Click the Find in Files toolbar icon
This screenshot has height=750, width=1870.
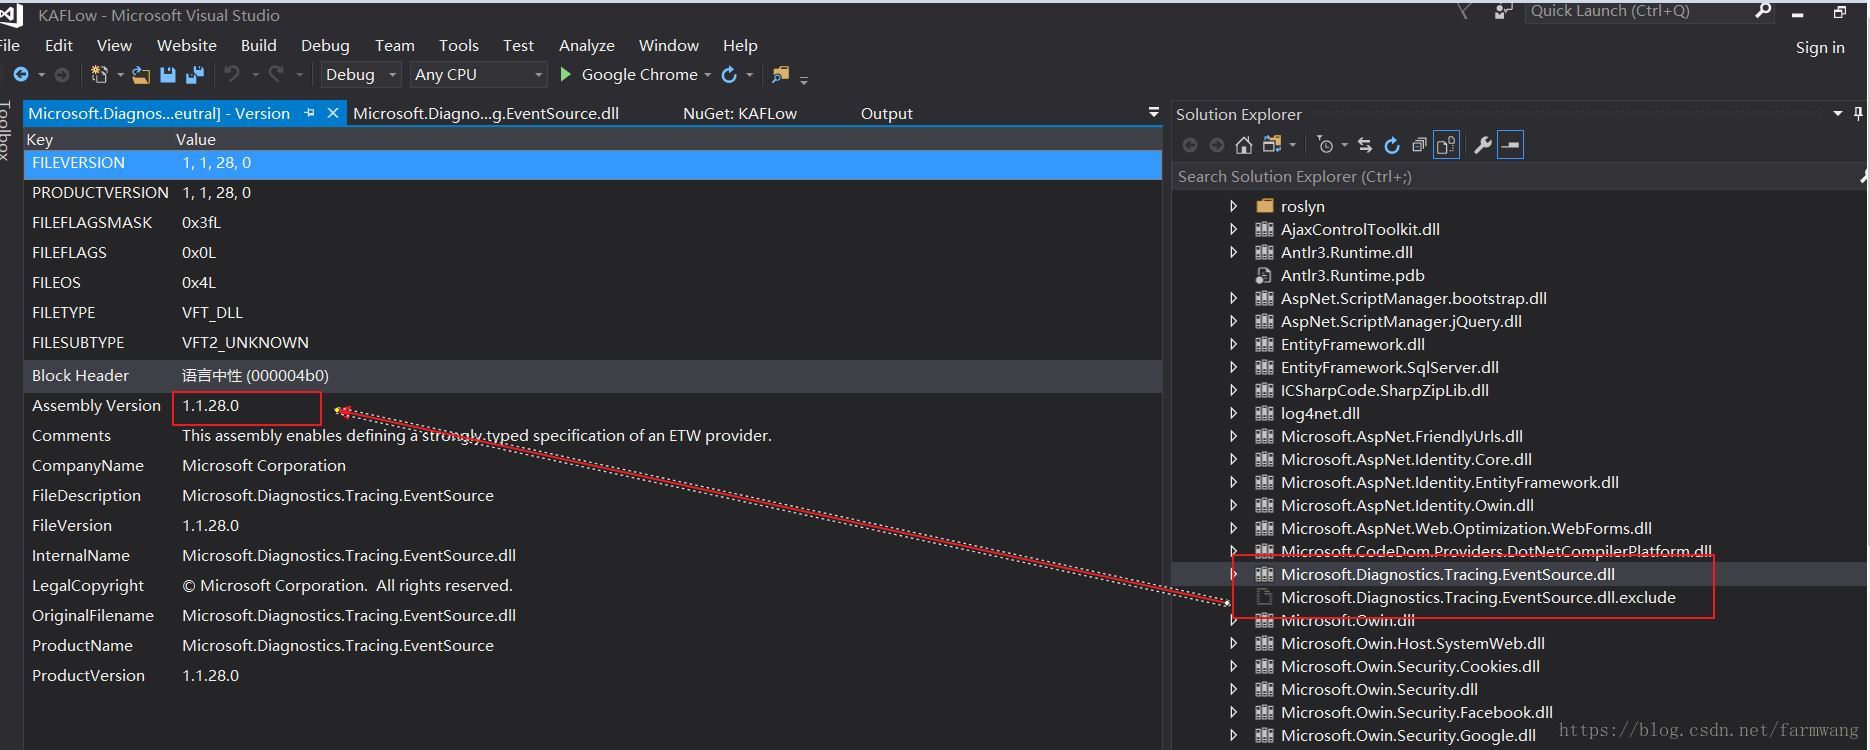tap(780, 75)
